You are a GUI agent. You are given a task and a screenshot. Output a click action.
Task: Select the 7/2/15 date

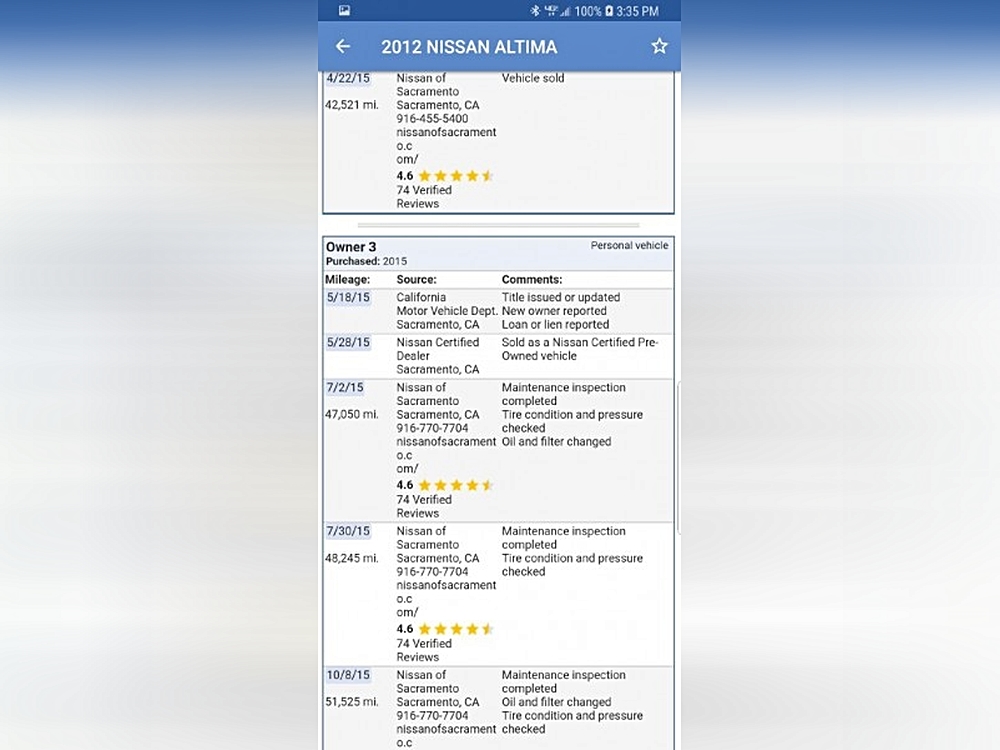pos(345,387)
